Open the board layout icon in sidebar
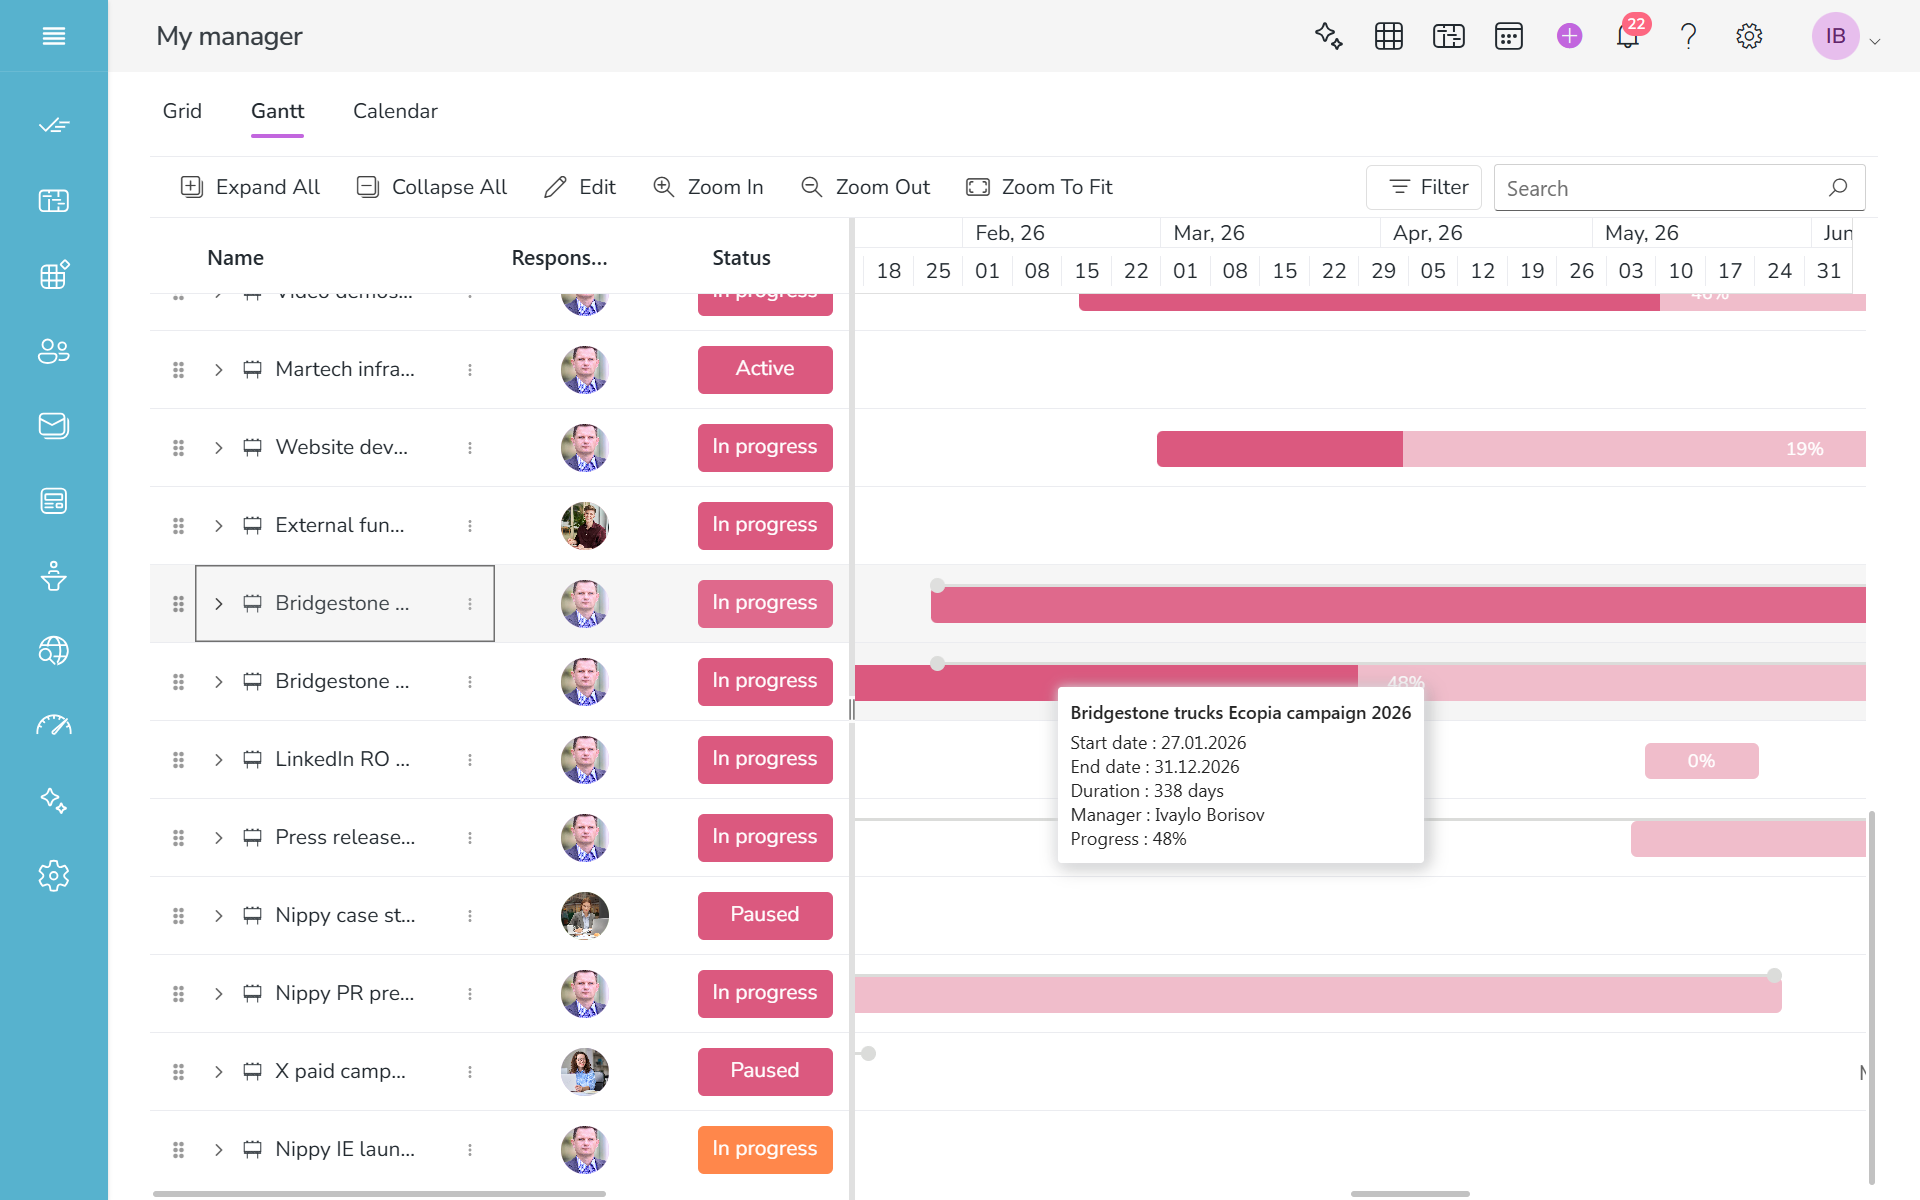1920x1200 pixels. [x=54, y=201]
